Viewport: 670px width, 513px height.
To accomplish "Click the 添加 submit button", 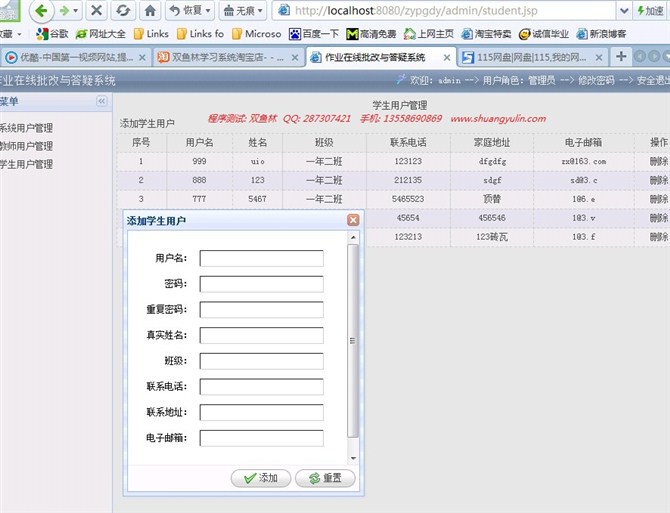I will tap(261, 478).
